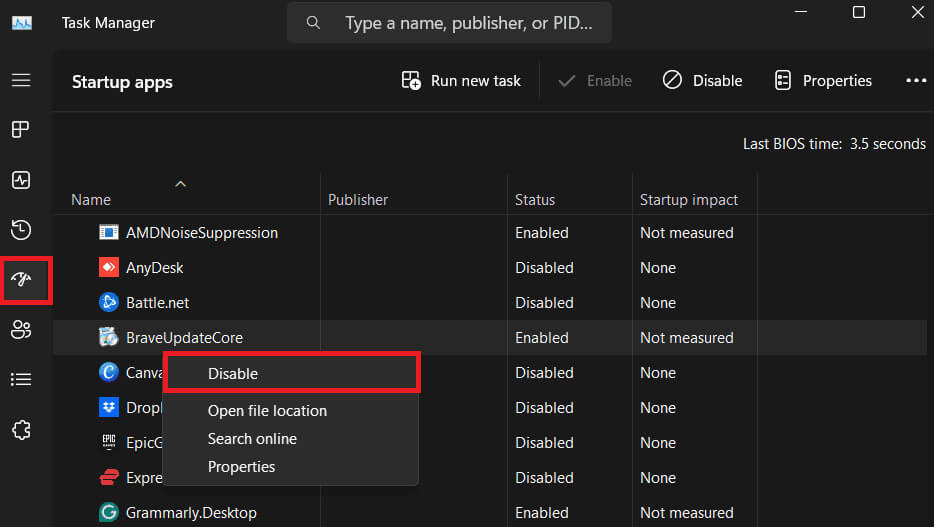This screenshot has width=934, height=527.
Task: Select the AMDNoiseSuppression startup entry
Action: coord(201,233)
